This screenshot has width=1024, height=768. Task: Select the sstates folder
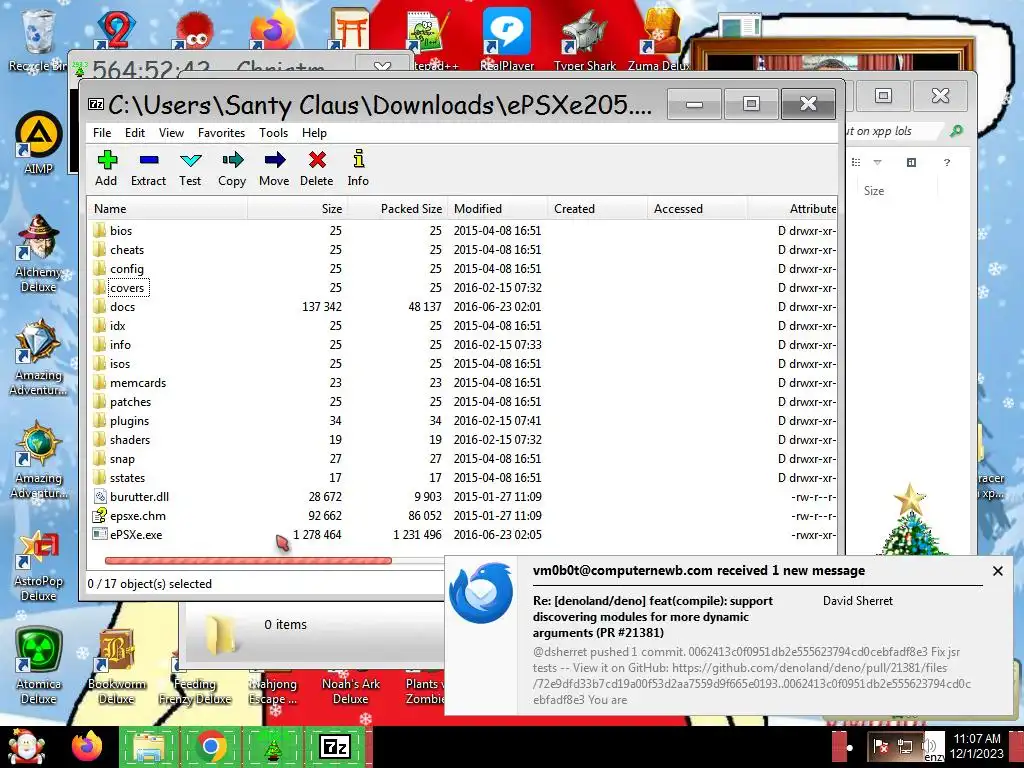point(127,477)
